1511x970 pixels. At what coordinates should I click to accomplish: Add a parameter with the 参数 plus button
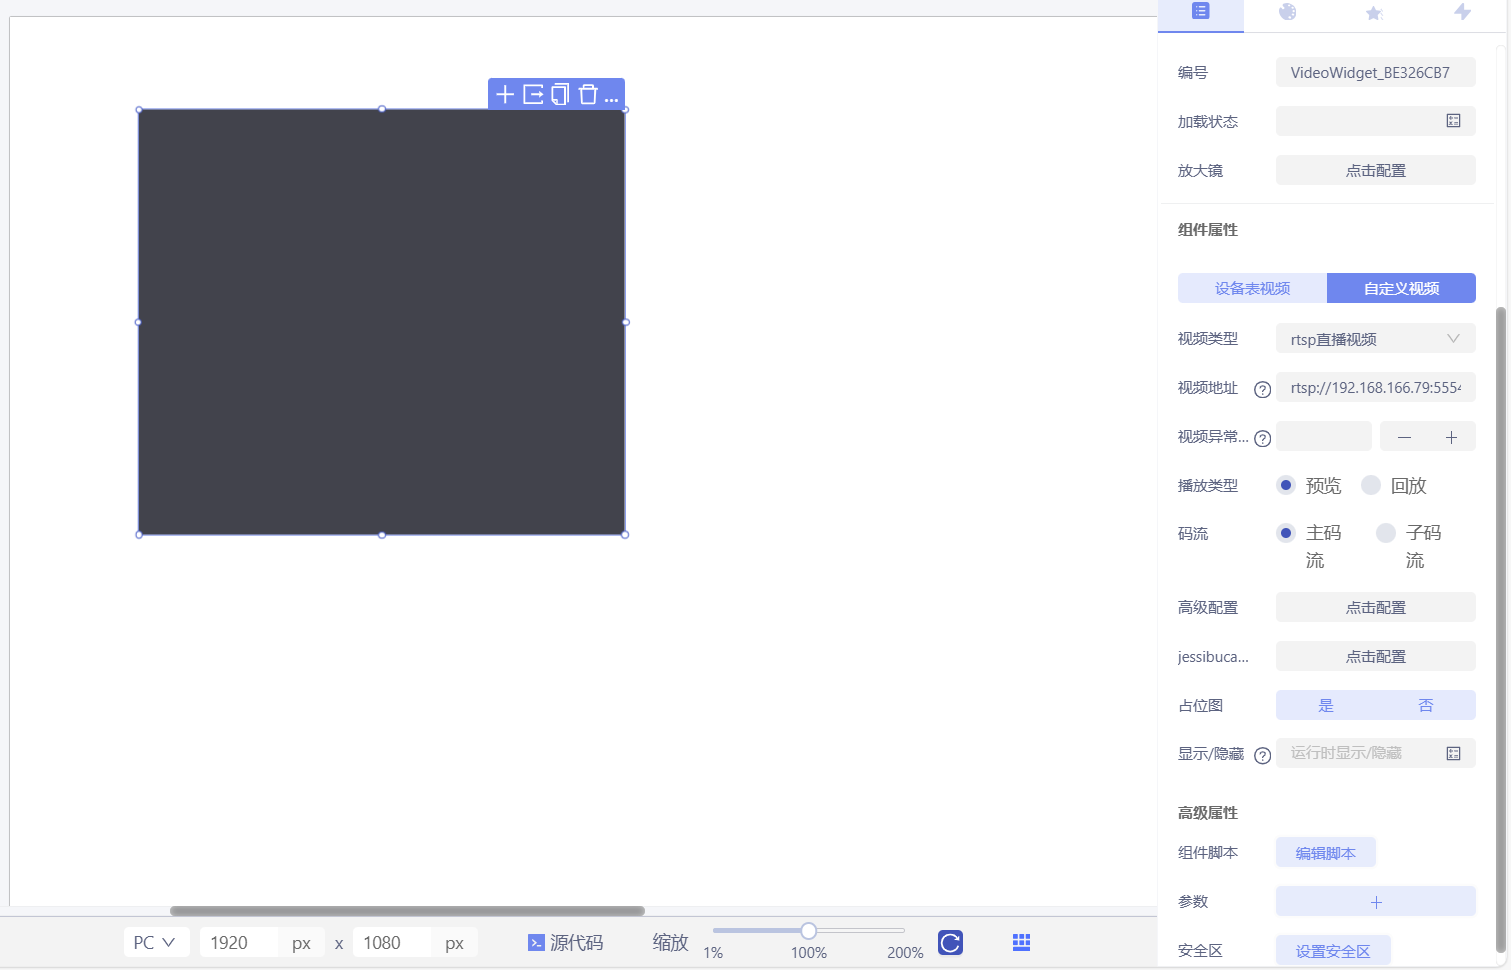point(1375,901)
